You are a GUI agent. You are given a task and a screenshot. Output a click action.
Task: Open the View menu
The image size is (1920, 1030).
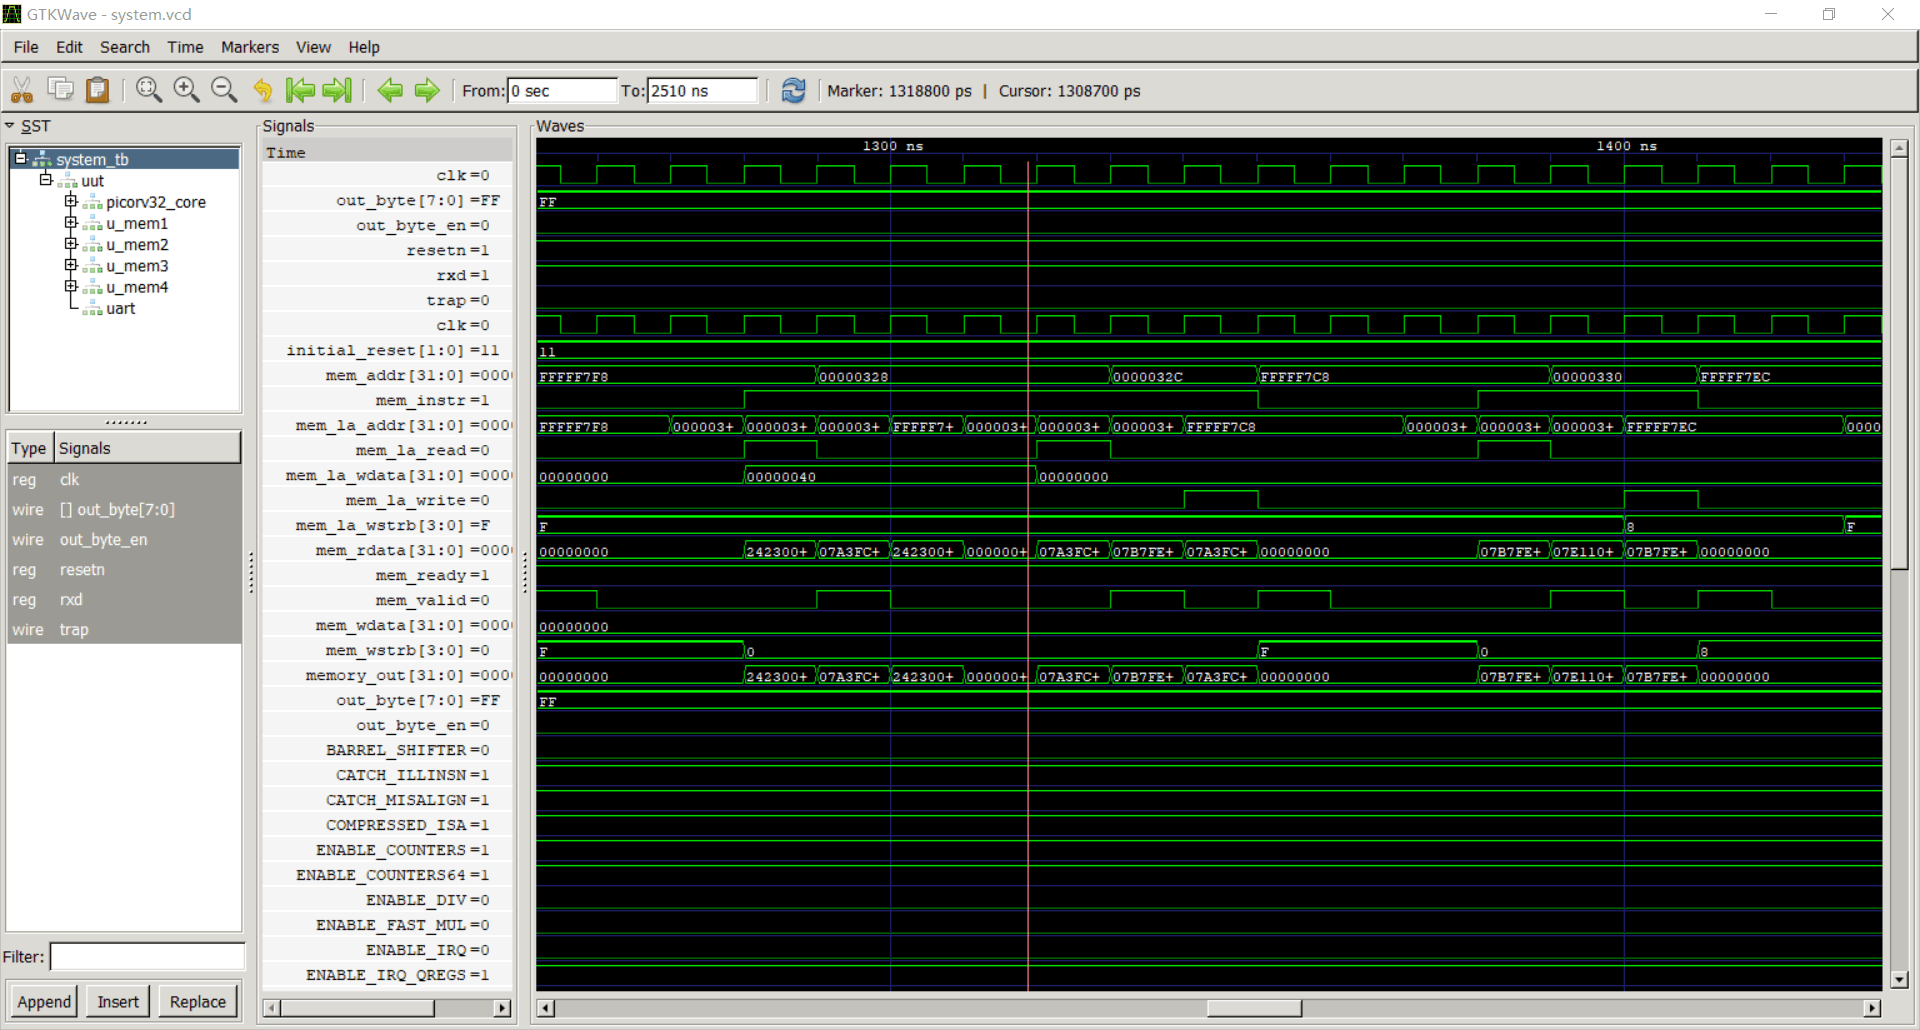pyautogui.click(x=313, y=47)
